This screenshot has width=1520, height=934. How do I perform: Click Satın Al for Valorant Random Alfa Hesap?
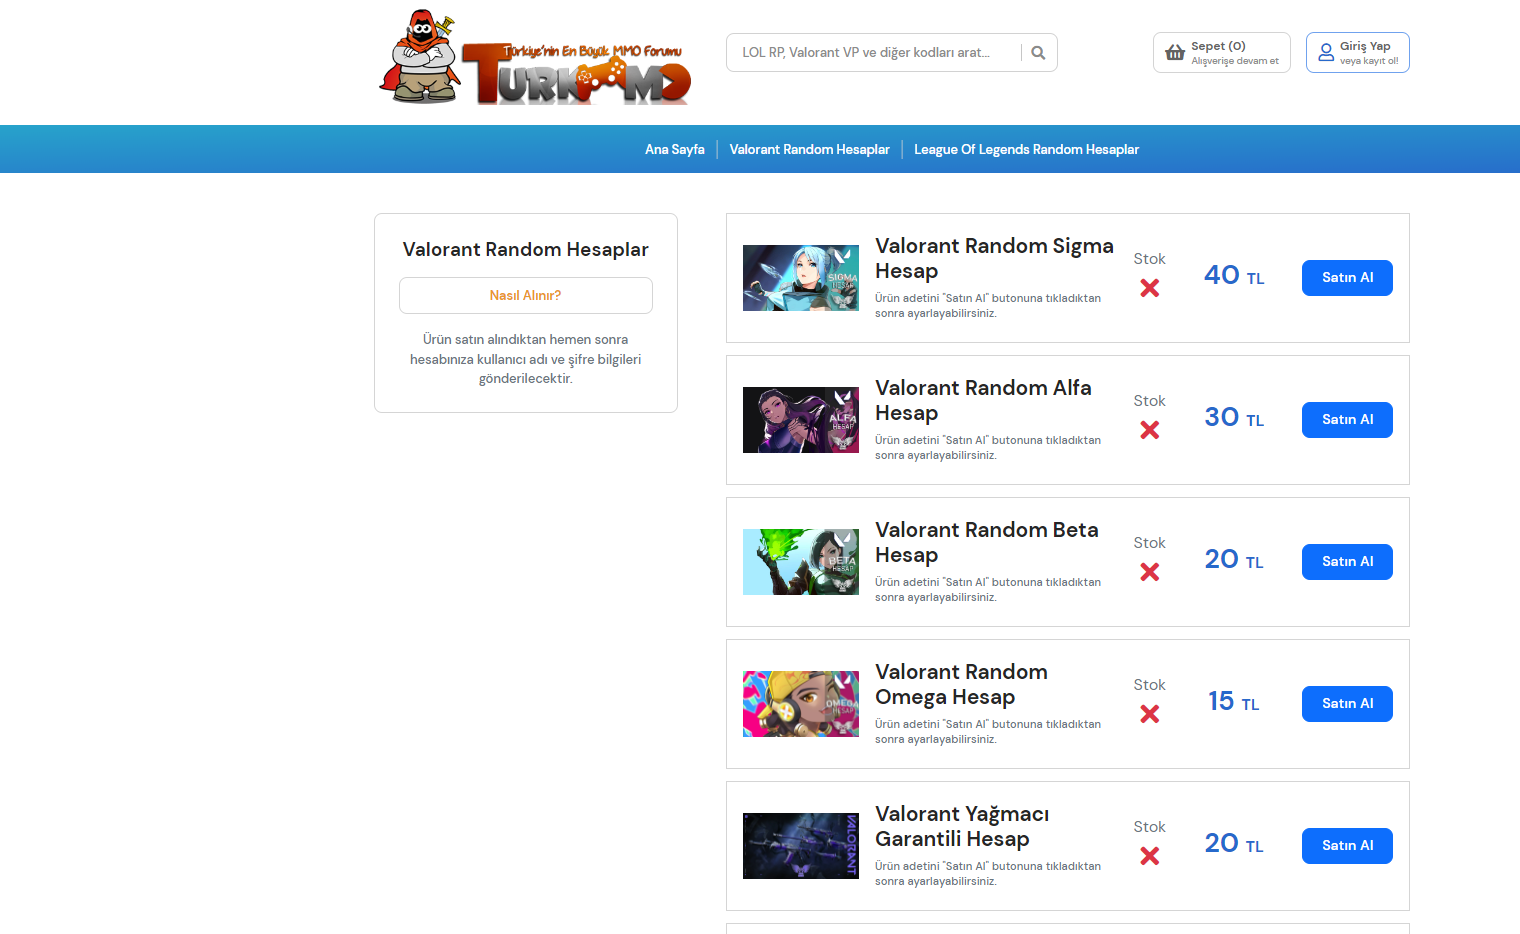pos(1347,420)
